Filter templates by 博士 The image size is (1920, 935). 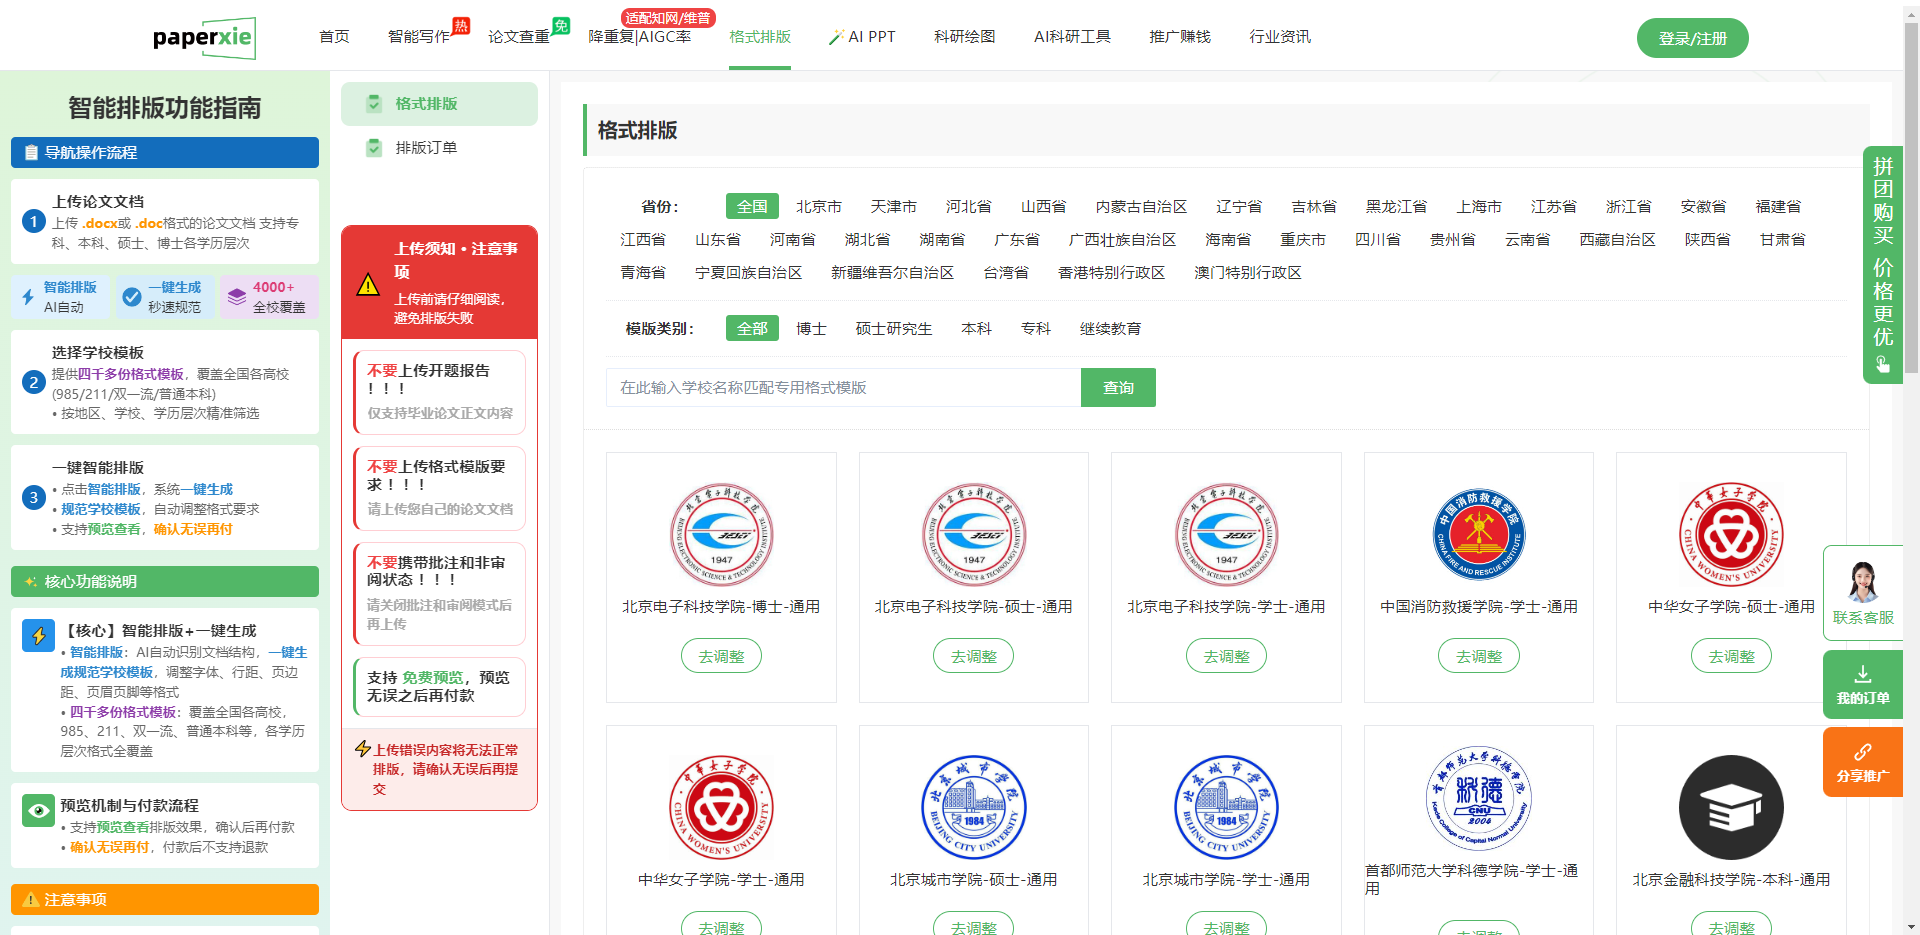click(x=811, y=329)
